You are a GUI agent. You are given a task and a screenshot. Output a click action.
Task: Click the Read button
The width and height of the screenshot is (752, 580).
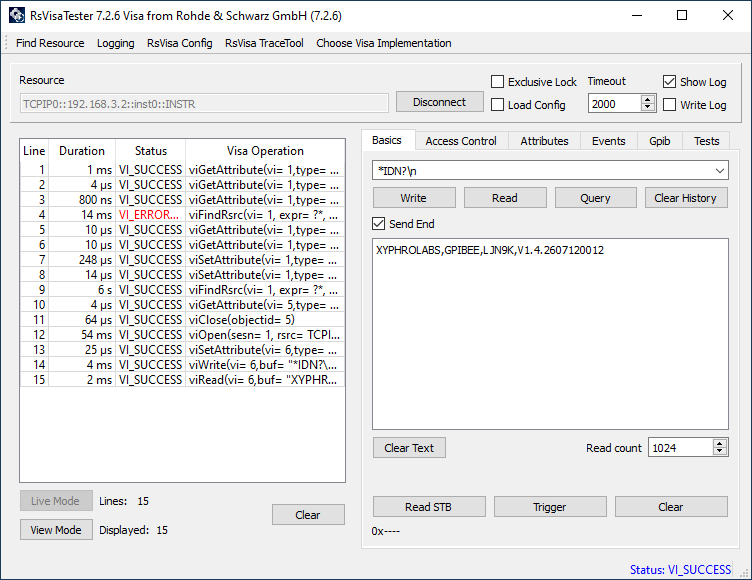505,198
